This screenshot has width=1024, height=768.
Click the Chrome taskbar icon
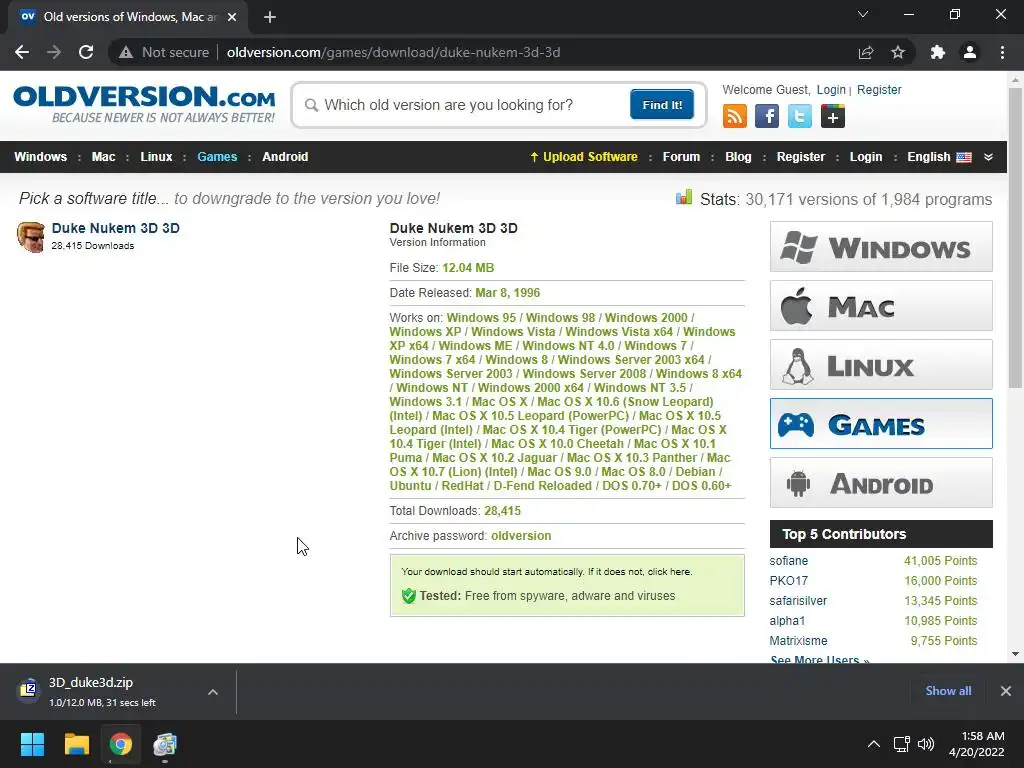(121, 744)
